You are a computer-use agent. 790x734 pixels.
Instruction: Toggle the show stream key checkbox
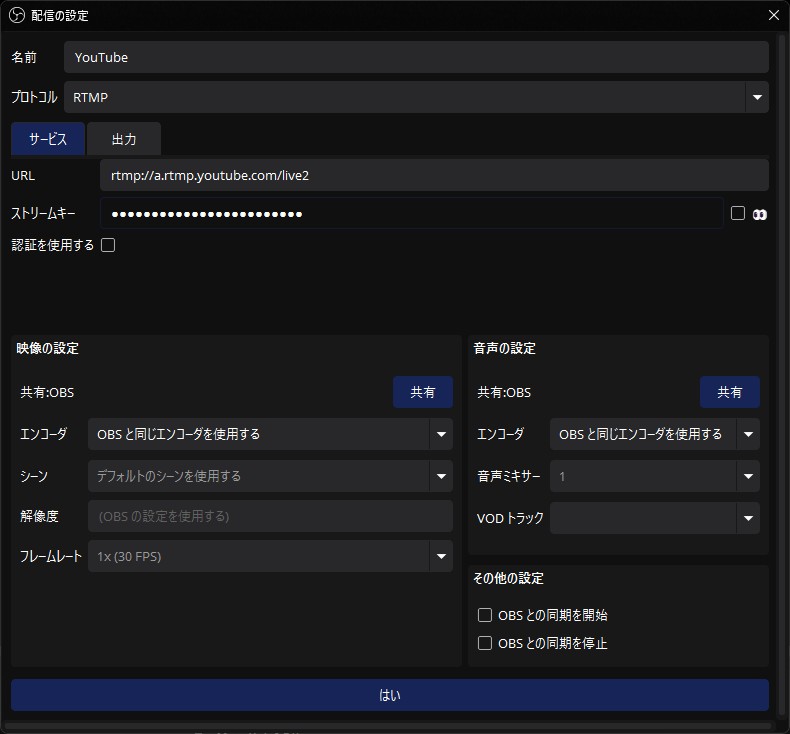coord(738,213)
